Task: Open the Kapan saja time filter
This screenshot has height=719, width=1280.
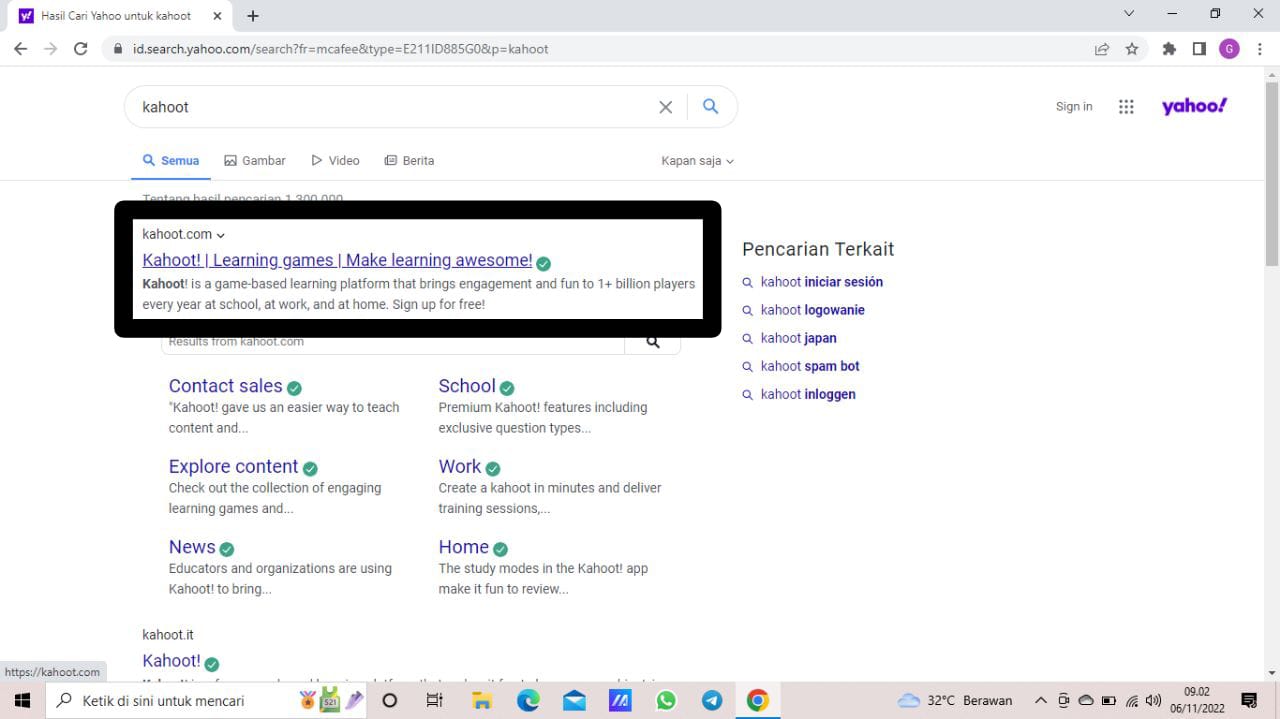Action: point(697,160)
